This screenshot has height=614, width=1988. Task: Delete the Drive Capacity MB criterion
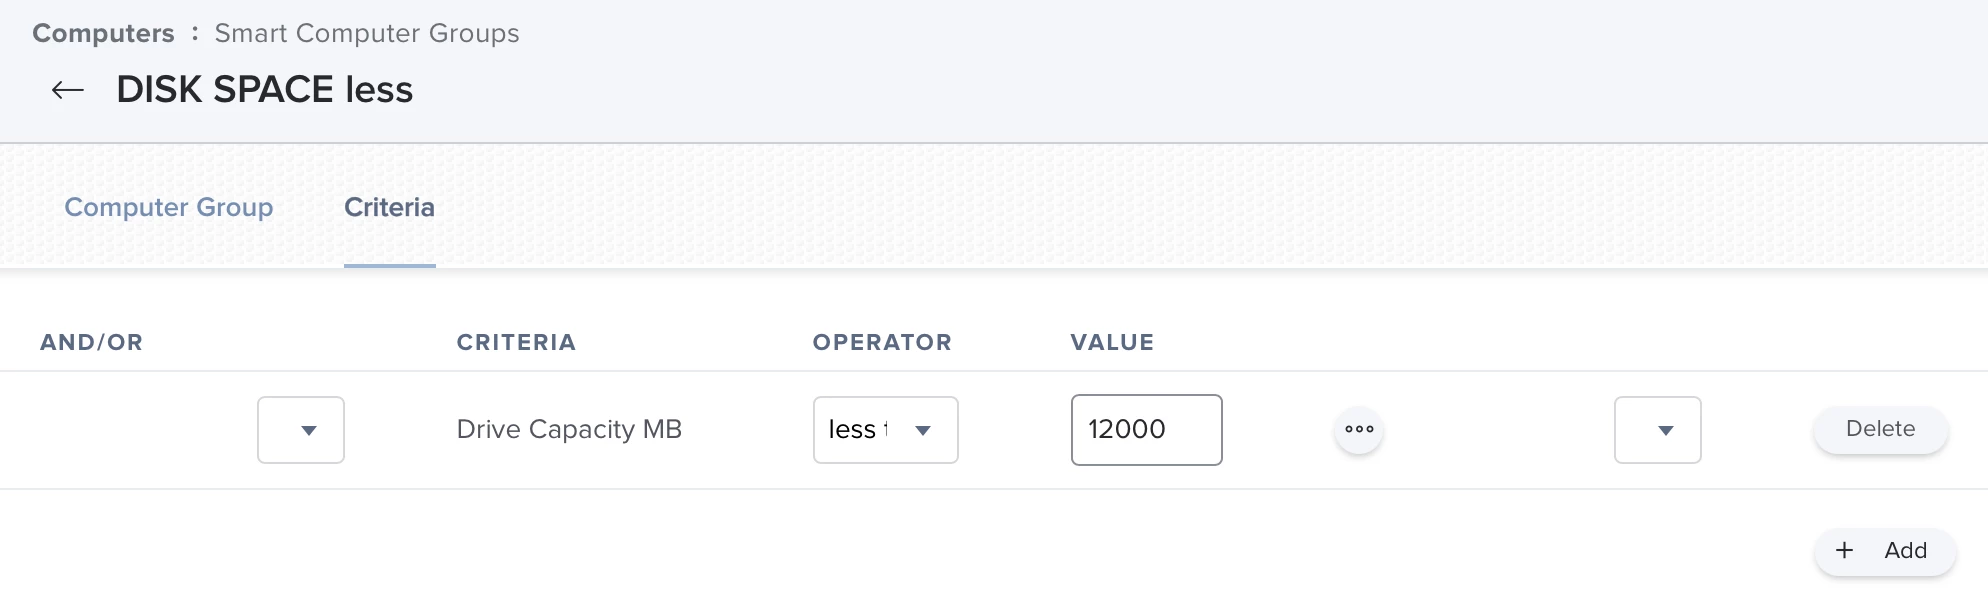coord(1881,429)
